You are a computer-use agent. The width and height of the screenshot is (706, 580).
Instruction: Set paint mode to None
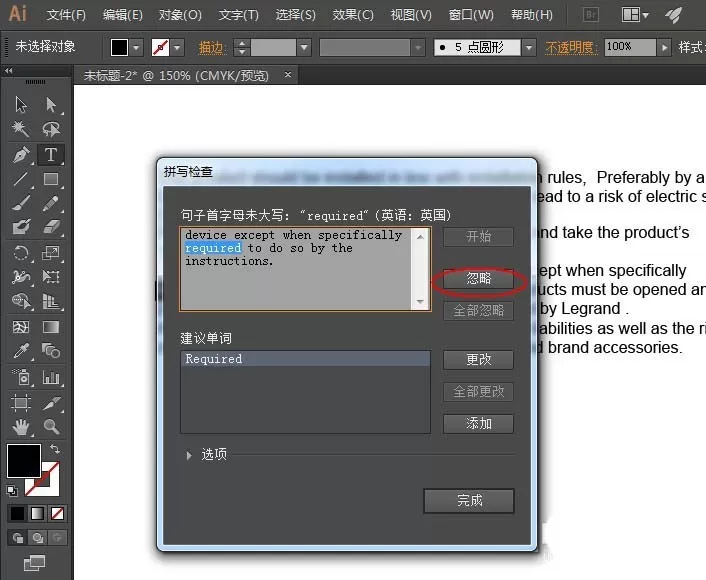[x=57, y=513]
